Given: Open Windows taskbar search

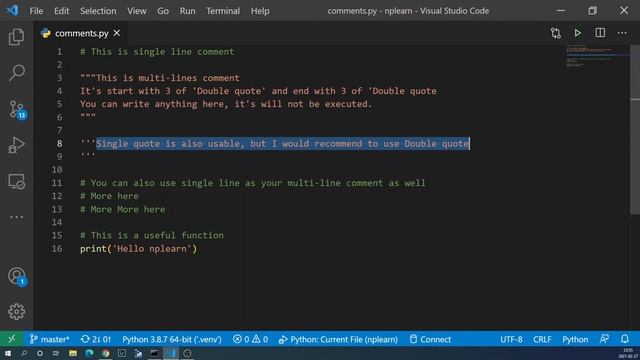Looking at the screenshot, I should pos(24,353).
